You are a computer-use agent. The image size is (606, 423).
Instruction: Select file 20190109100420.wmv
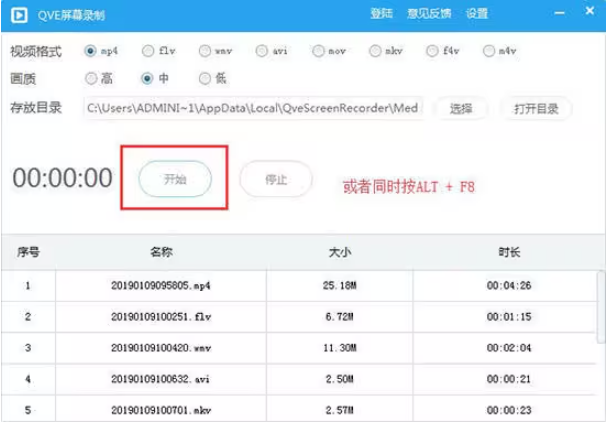[161, 348]
